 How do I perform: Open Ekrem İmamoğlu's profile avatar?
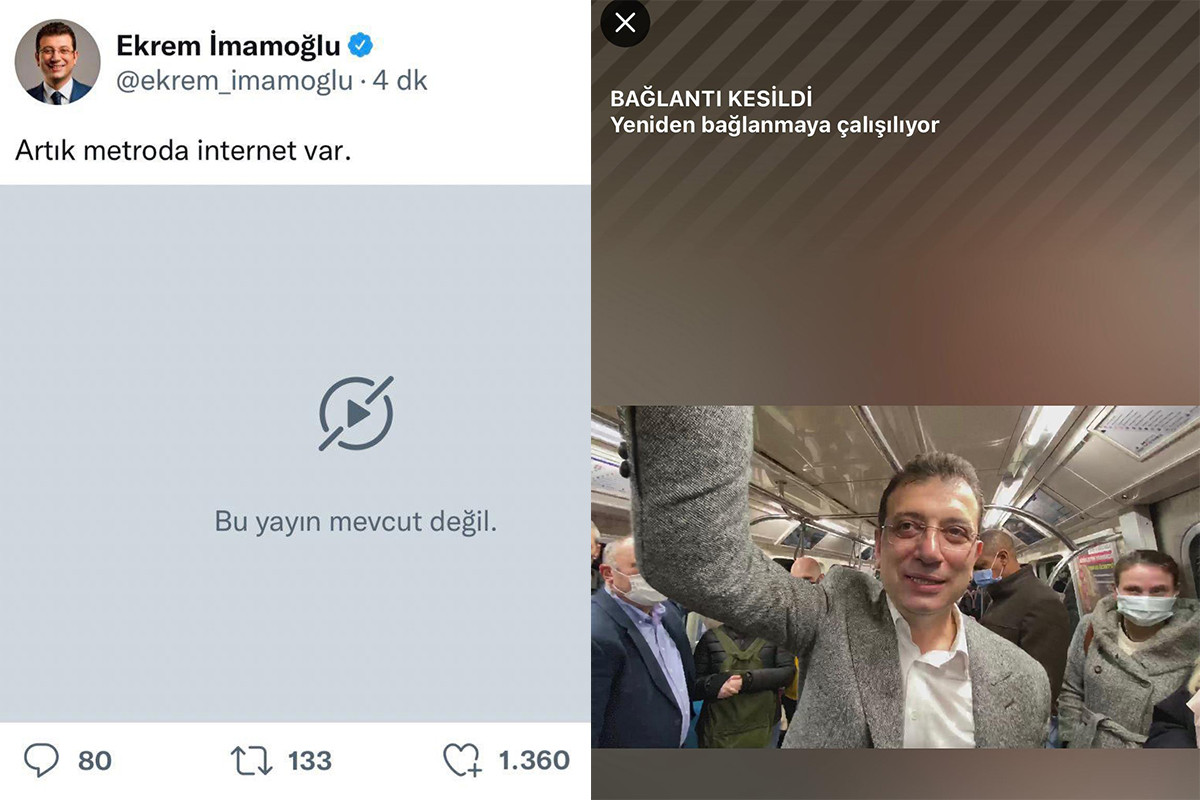[x=57, y=62]
